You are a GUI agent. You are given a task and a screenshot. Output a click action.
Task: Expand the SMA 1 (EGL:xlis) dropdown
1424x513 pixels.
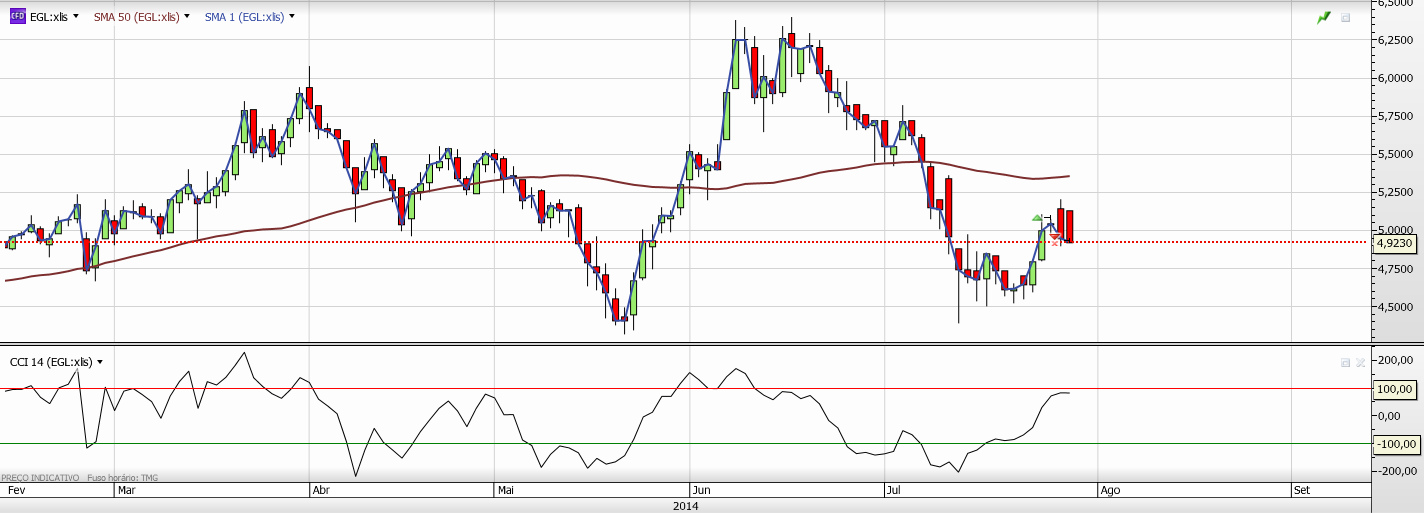click(x=291, y=17)
